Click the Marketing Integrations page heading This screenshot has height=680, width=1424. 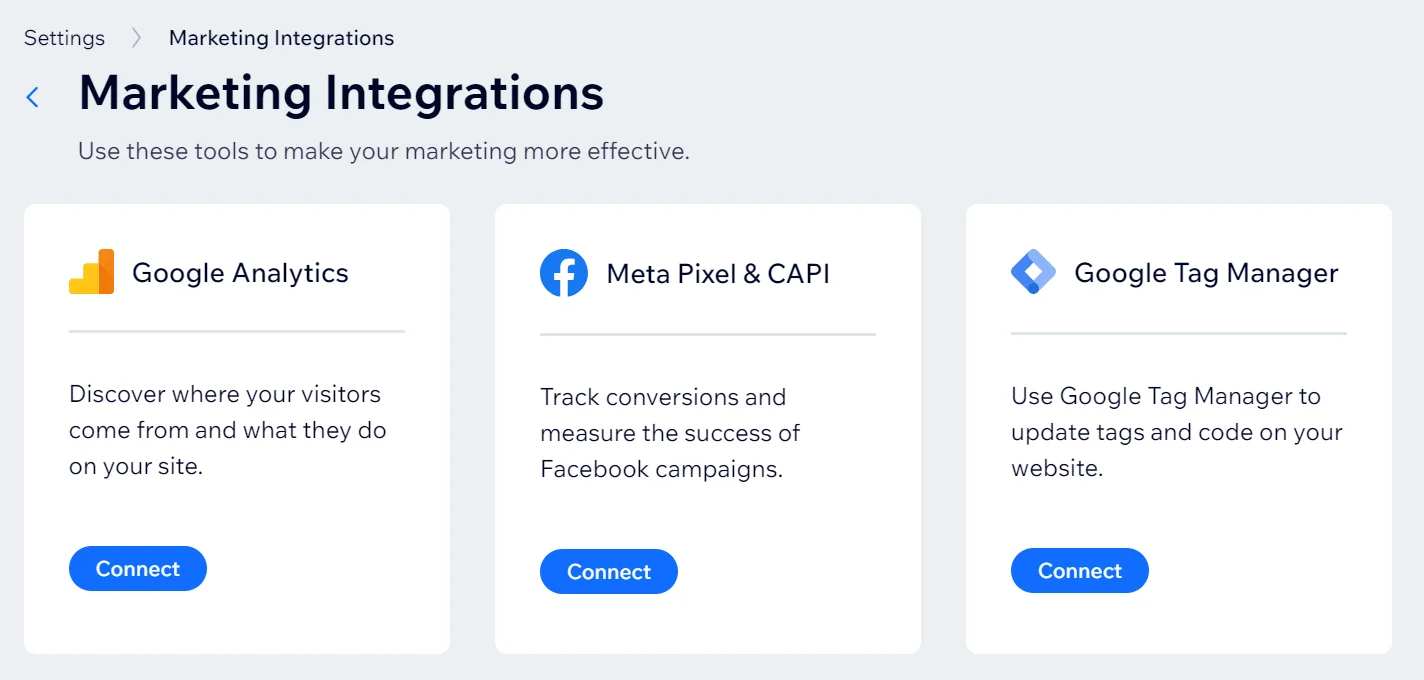(341, 93)
